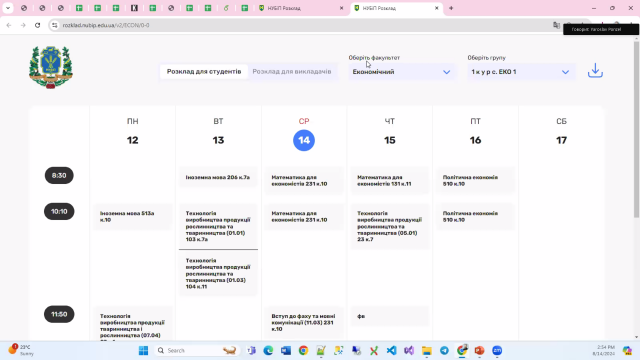Open Friday 10:10 Політична економія 510 card
This screenshot has width=640, height=360.
pyautogui.click(x=476, y=216)
